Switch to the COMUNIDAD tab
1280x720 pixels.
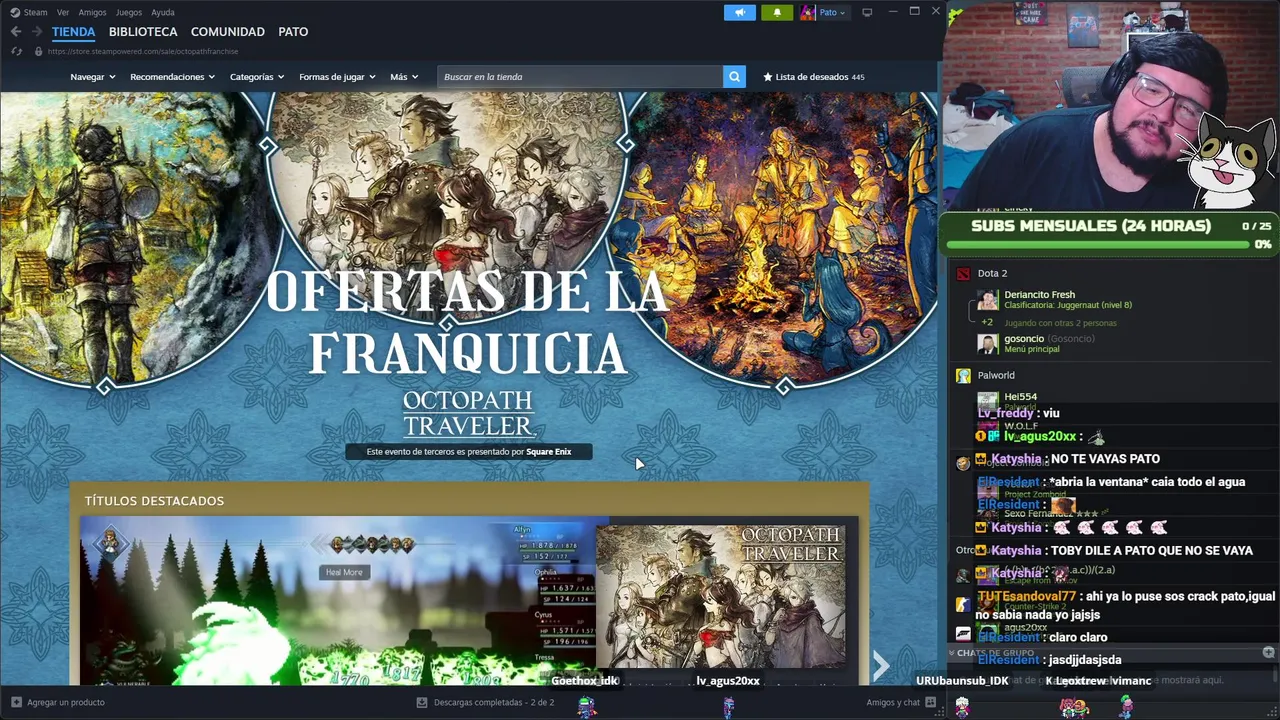point(228,32)
